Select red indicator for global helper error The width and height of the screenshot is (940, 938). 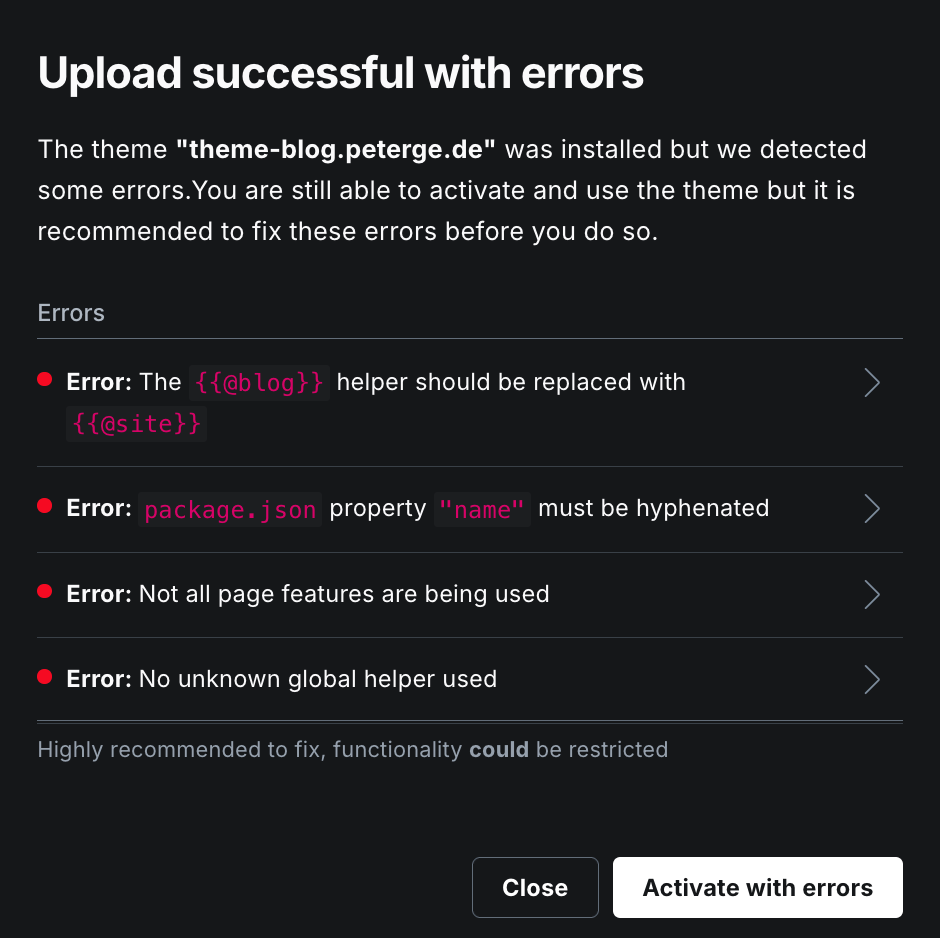(x=44, y=677)
